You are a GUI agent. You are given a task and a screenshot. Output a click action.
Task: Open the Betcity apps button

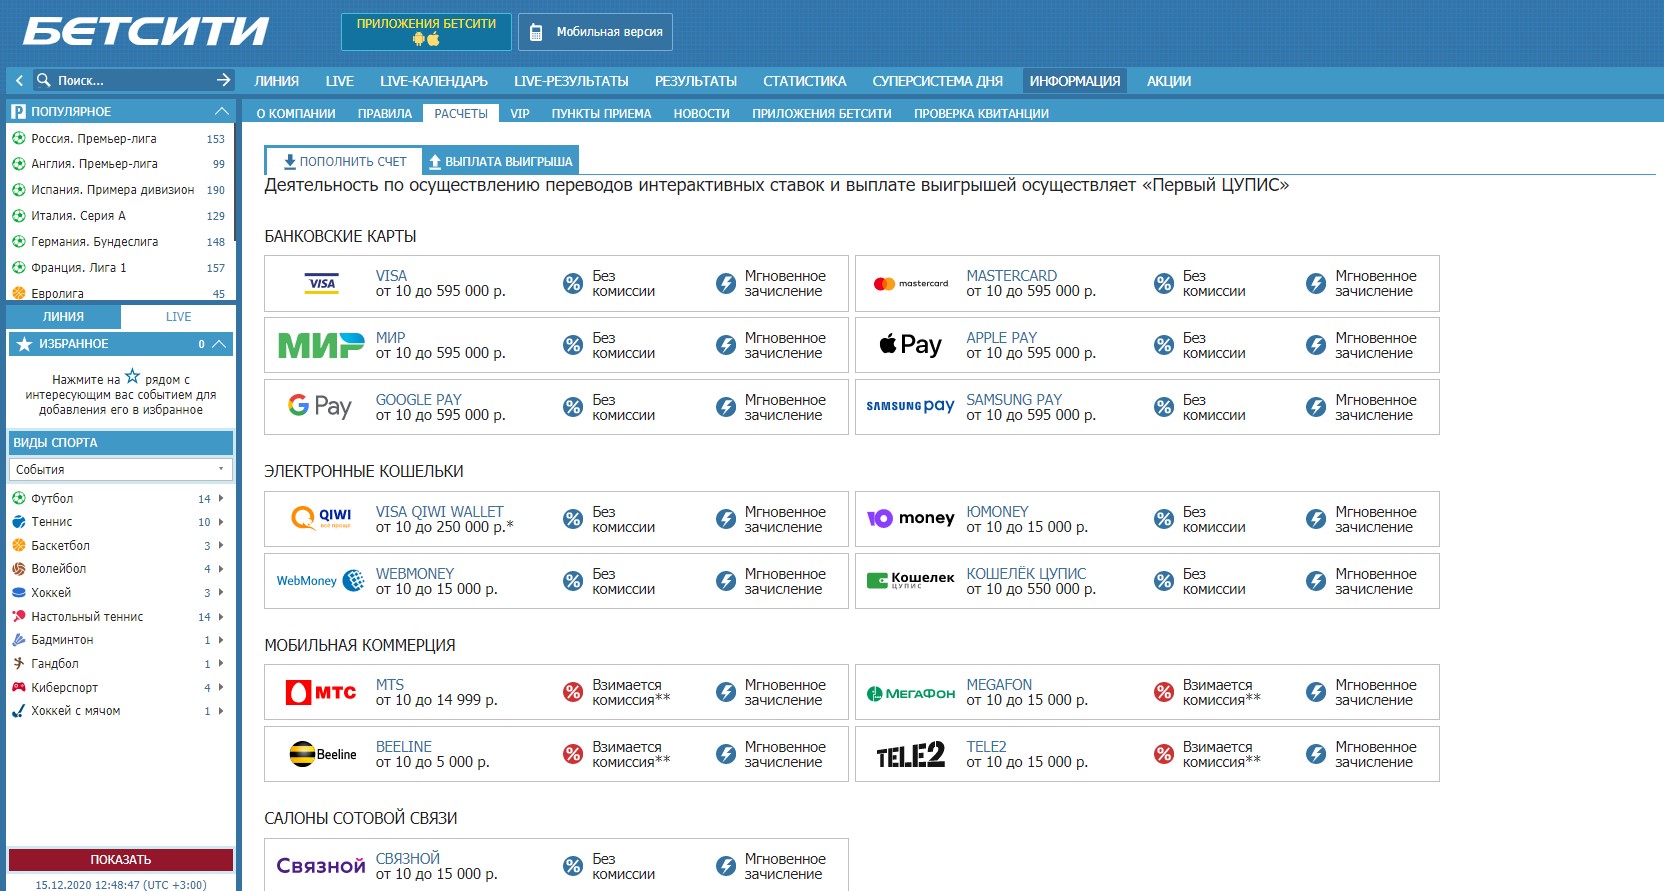click(426, 32)
